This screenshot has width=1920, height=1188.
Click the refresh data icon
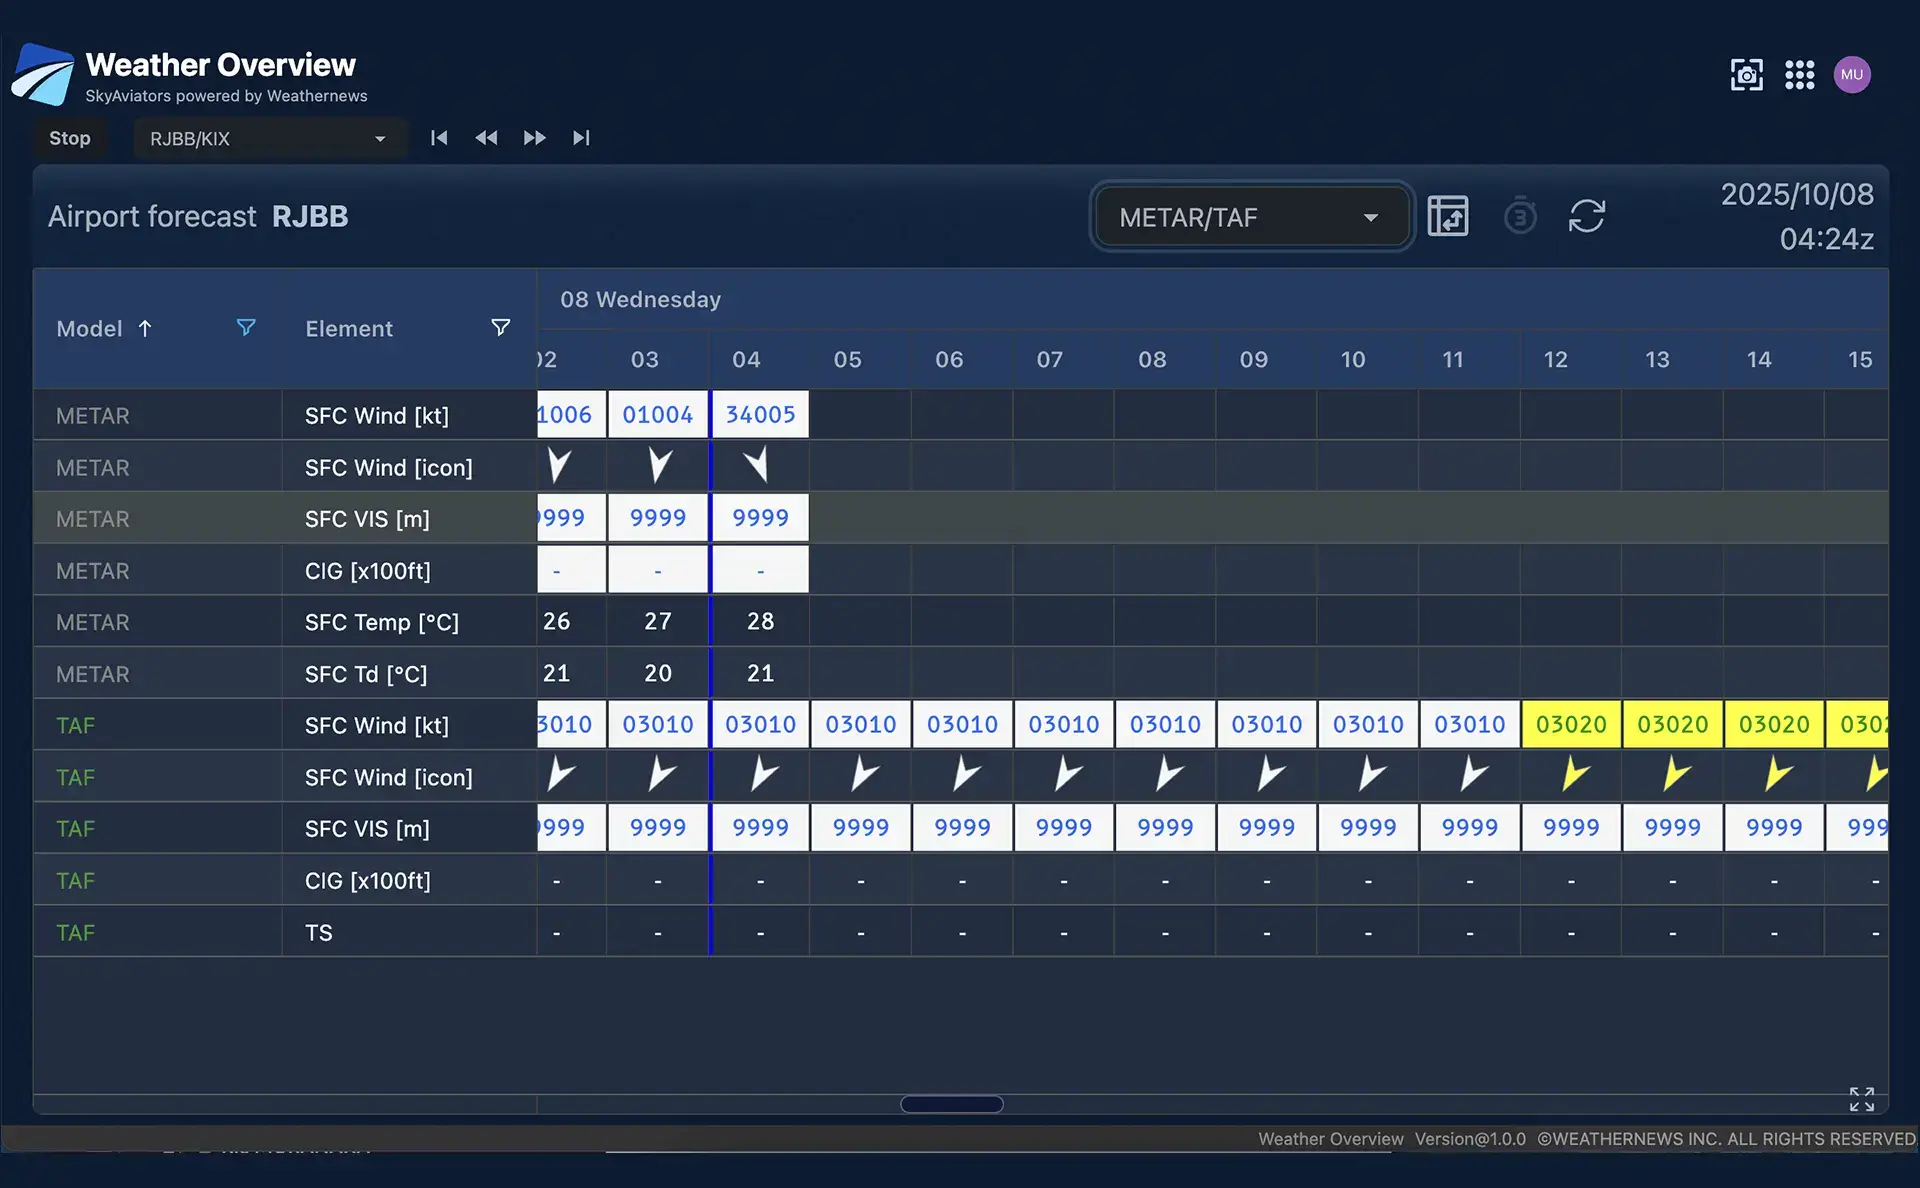coord(1586,216)
